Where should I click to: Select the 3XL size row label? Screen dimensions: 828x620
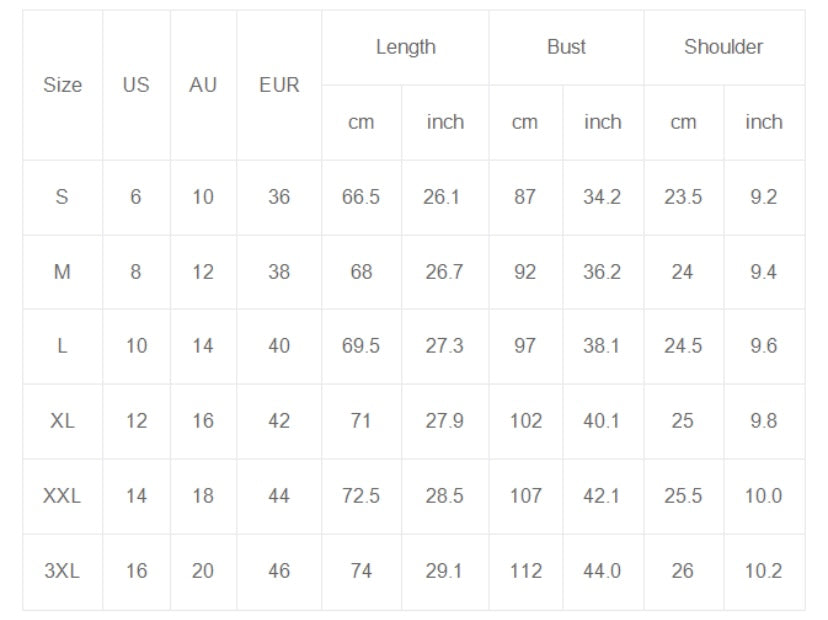[62, 571]
